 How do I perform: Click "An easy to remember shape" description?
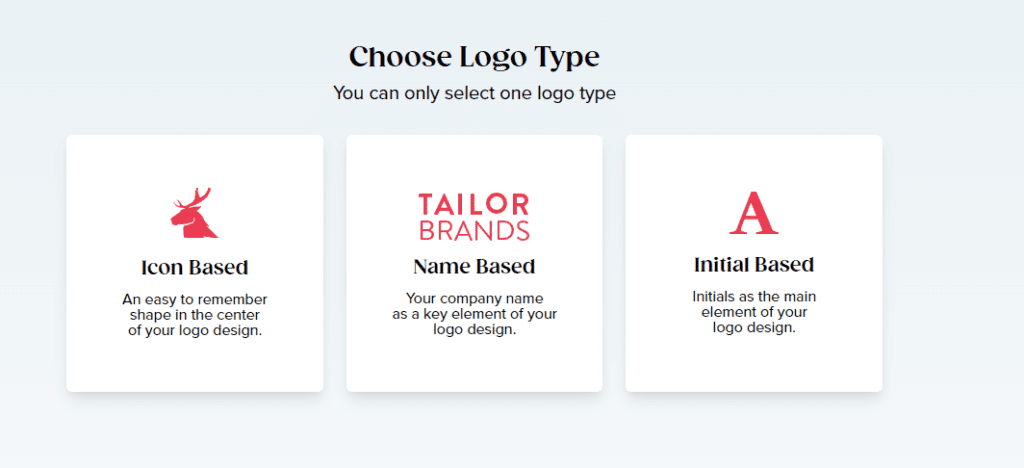point(195,315)
